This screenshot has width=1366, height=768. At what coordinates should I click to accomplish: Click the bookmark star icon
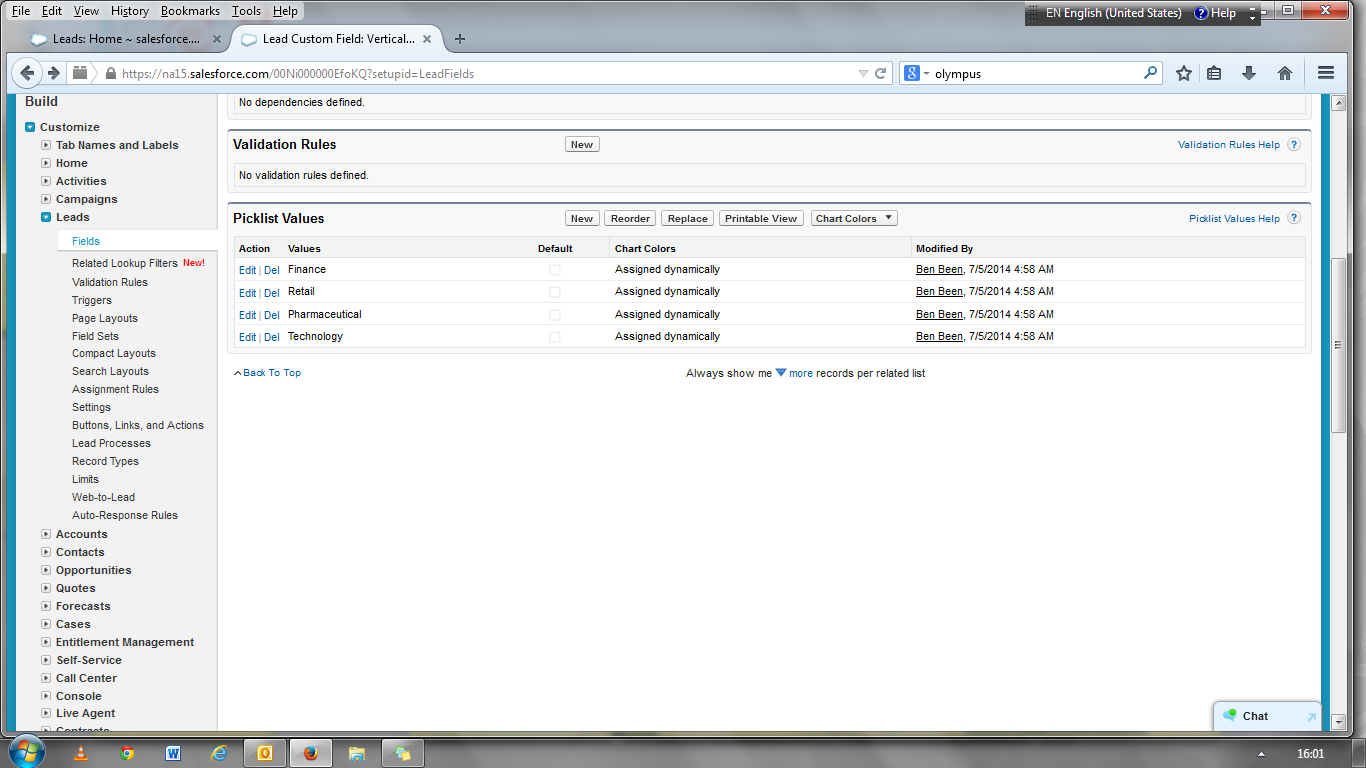pyautogui.click(x=1184, y=73)
